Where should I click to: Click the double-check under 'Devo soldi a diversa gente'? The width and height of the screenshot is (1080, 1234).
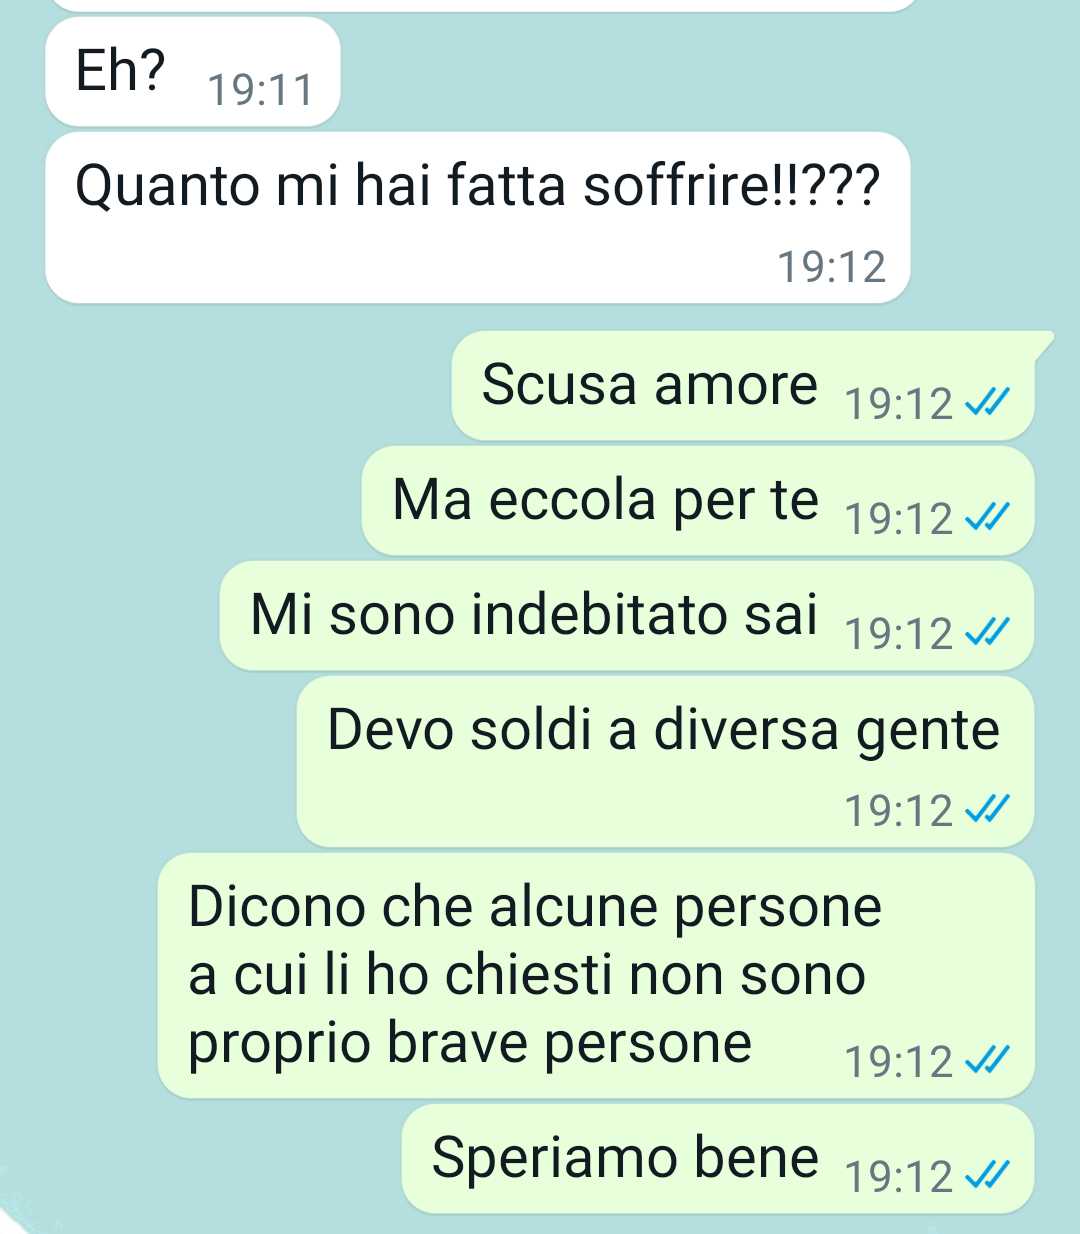[987, 810]
